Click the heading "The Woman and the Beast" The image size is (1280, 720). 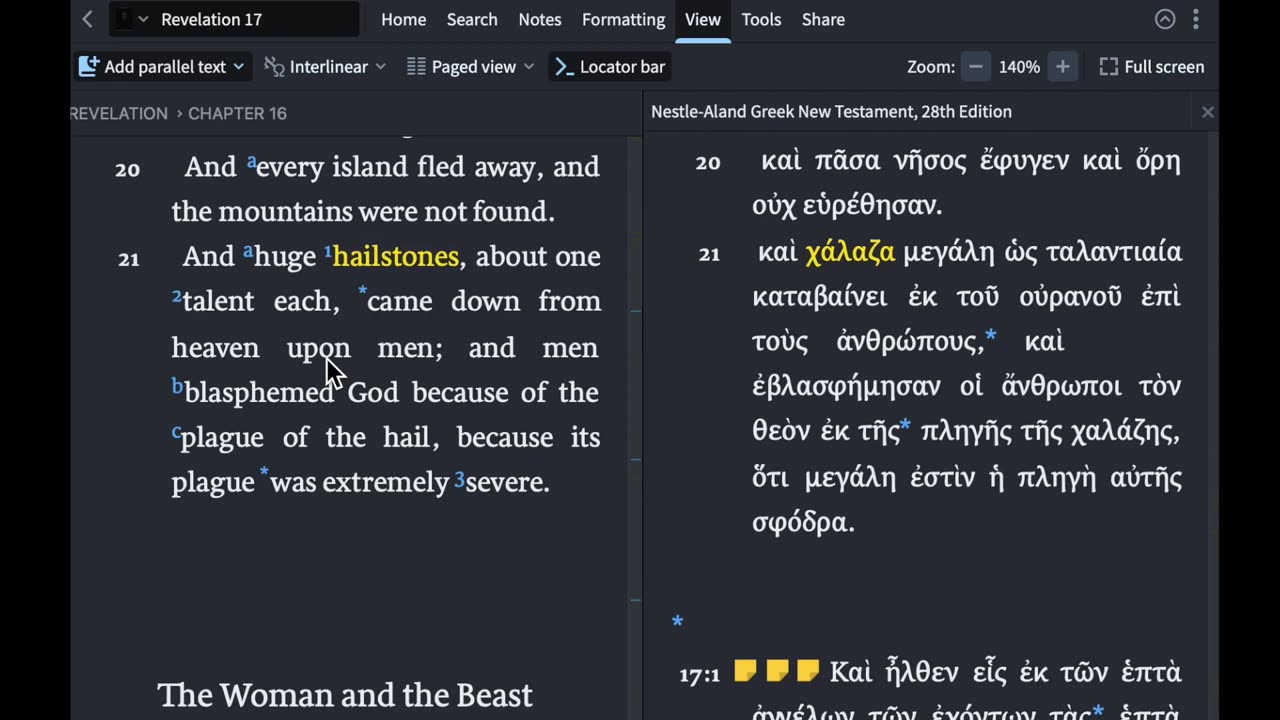pyautogui.click(x=345, y=694)
